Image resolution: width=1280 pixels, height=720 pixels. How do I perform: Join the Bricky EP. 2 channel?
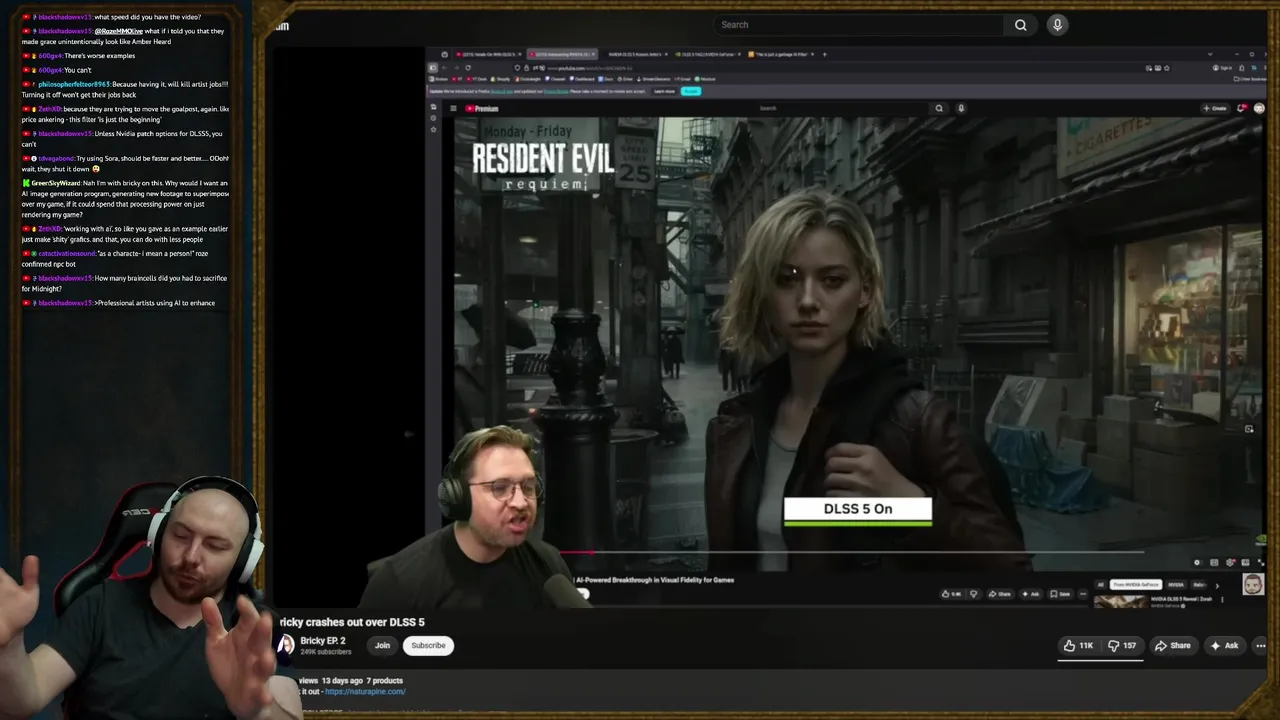[382, 646]
